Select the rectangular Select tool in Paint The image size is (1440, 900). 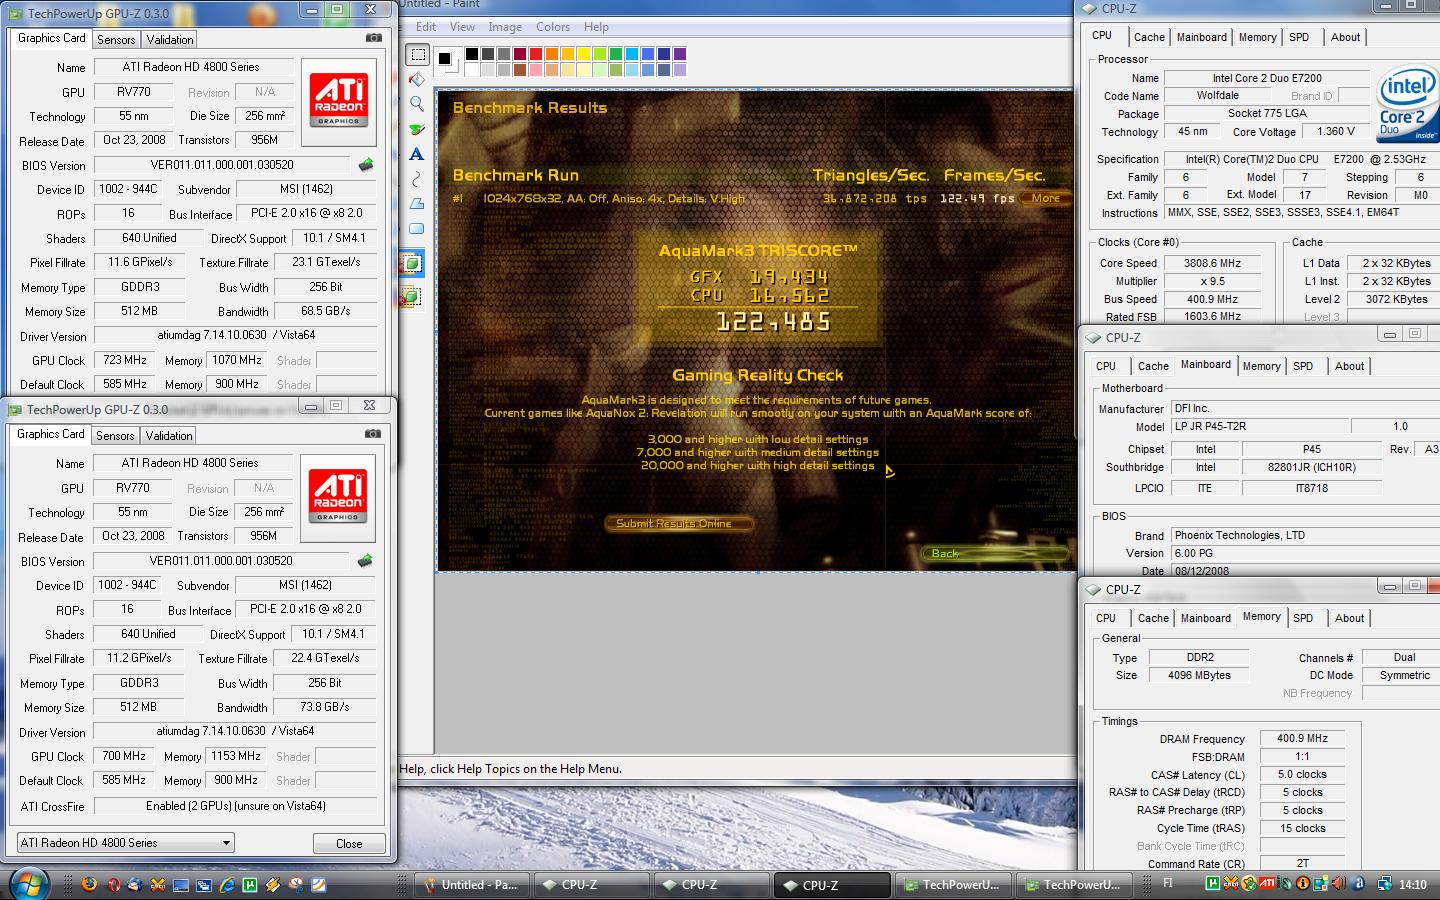point(418,55)
